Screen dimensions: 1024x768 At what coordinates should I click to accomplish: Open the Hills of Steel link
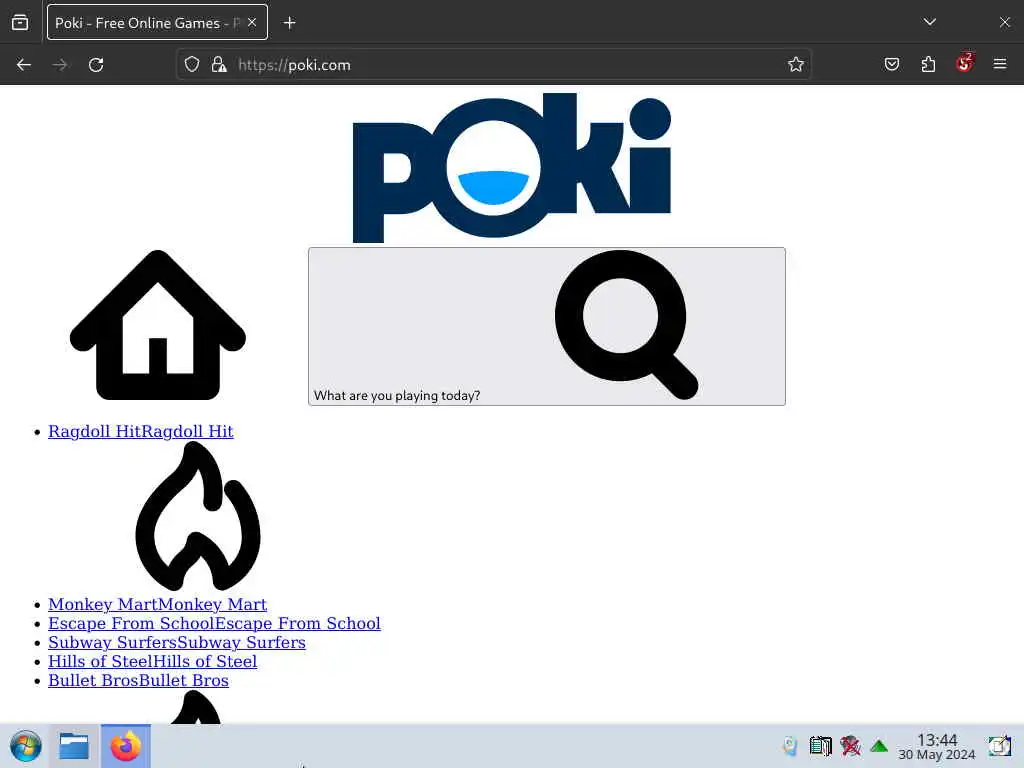153,662
